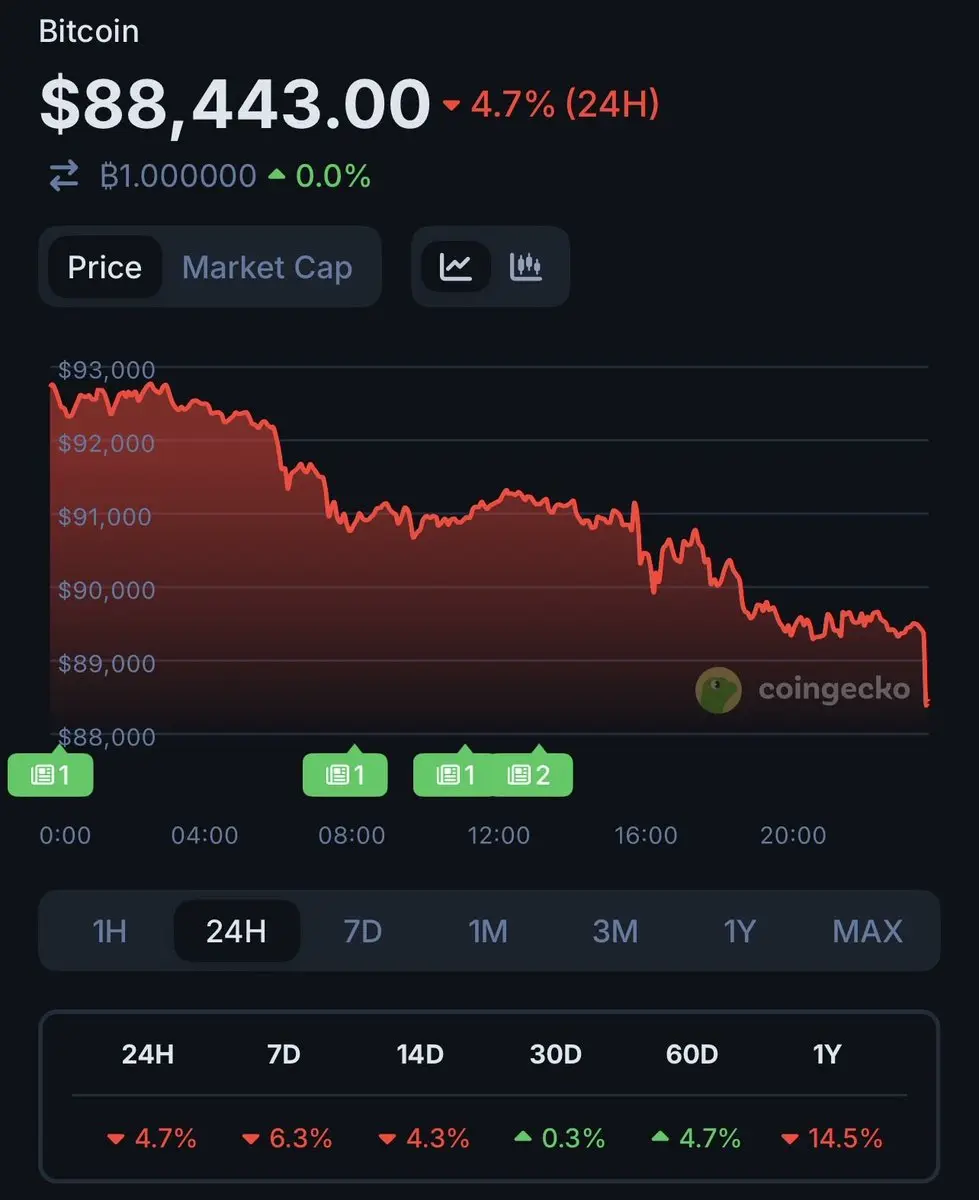Switch to line chart view icon
This screenshot has width=979, height=1200.
pos(455,267)
